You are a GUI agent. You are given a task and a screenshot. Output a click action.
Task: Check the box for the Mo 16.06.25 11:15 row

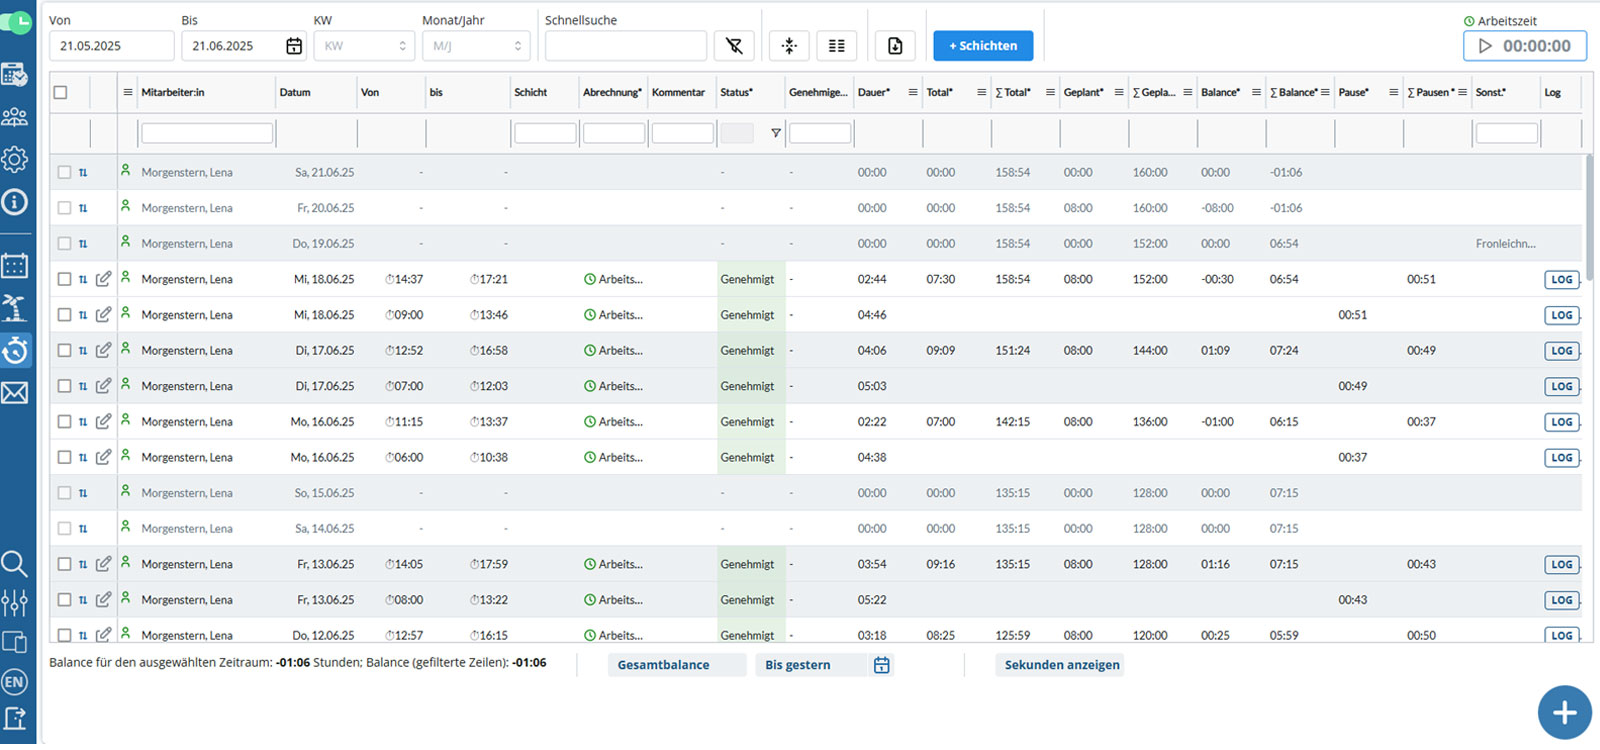[x=64, y=422]
